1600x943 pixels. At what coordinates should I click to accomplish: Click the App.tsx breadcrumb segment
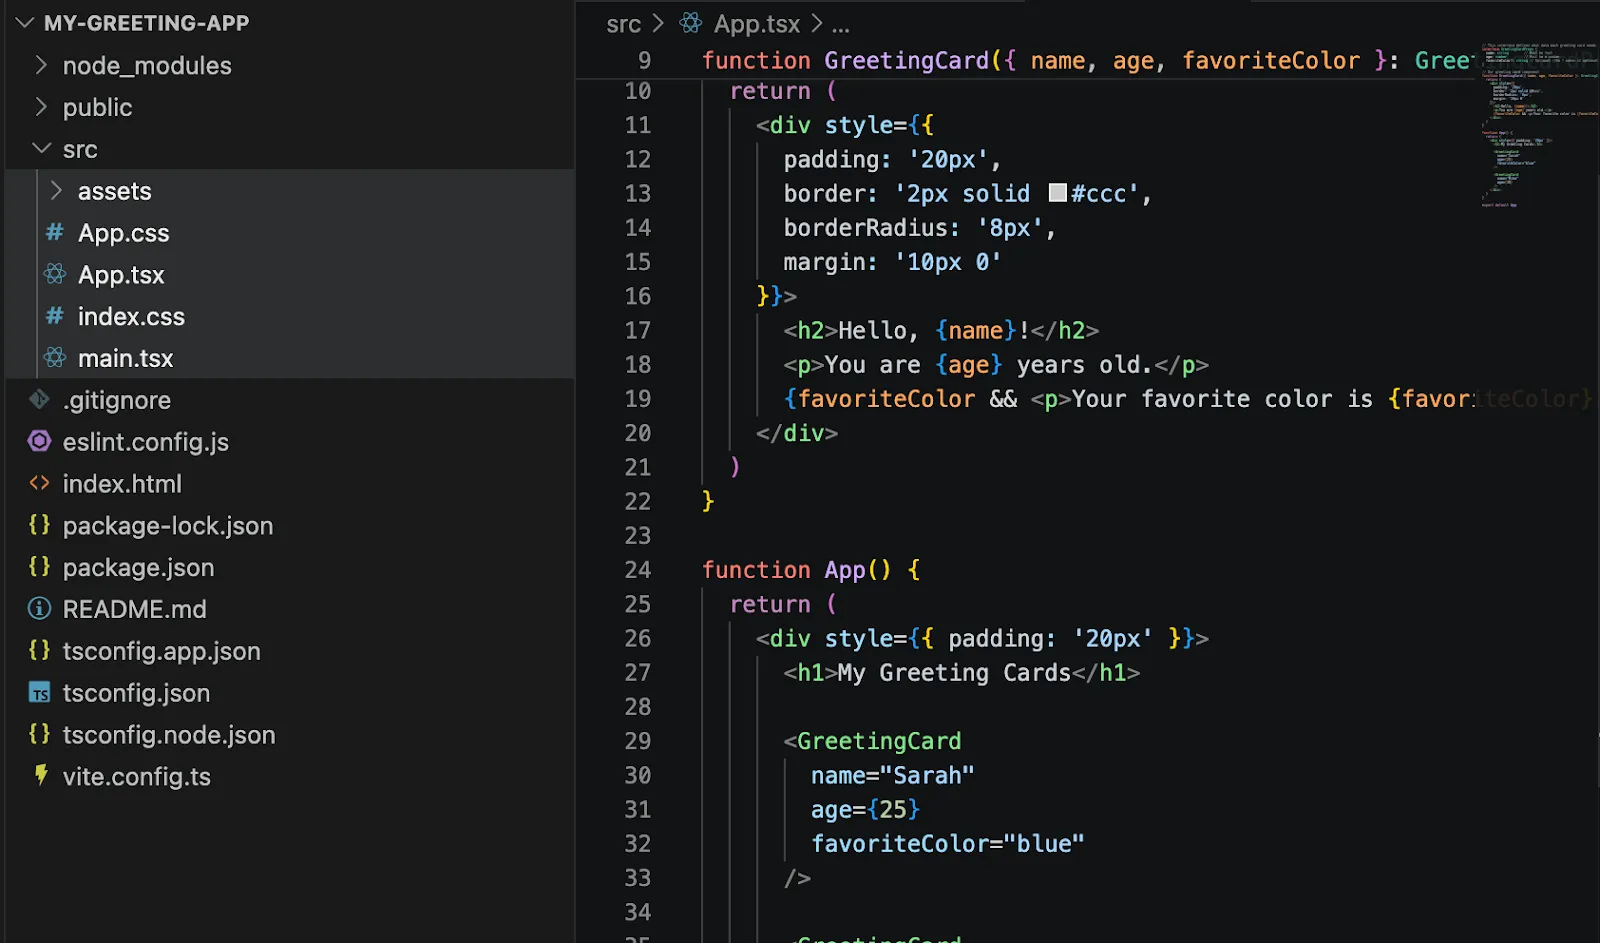click(757, 24)
